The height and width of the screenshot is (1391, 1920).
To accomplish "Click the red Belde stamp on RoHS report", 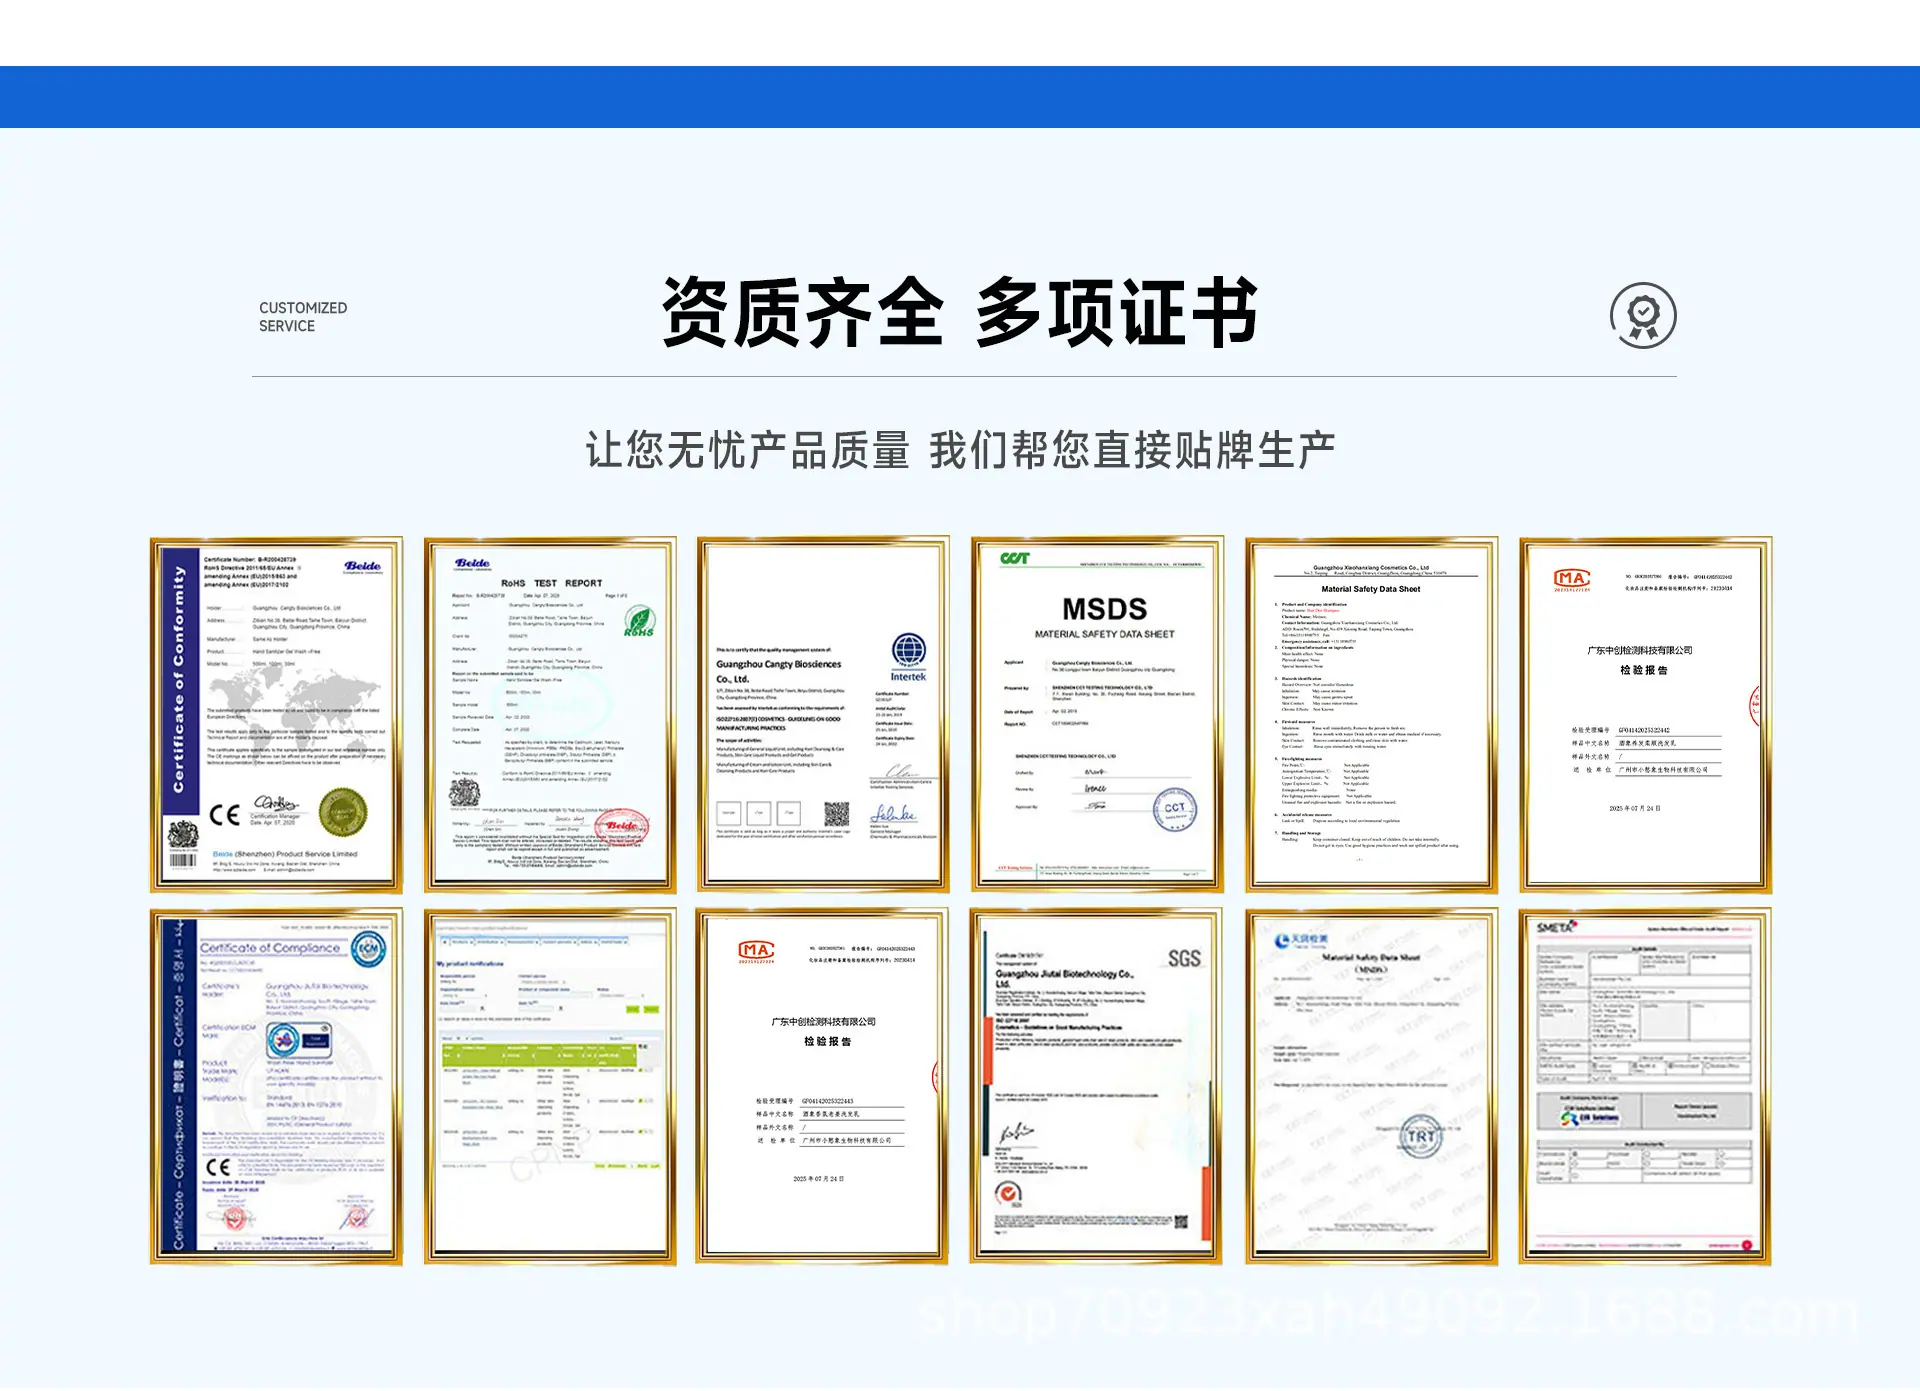I will point(621,826).
